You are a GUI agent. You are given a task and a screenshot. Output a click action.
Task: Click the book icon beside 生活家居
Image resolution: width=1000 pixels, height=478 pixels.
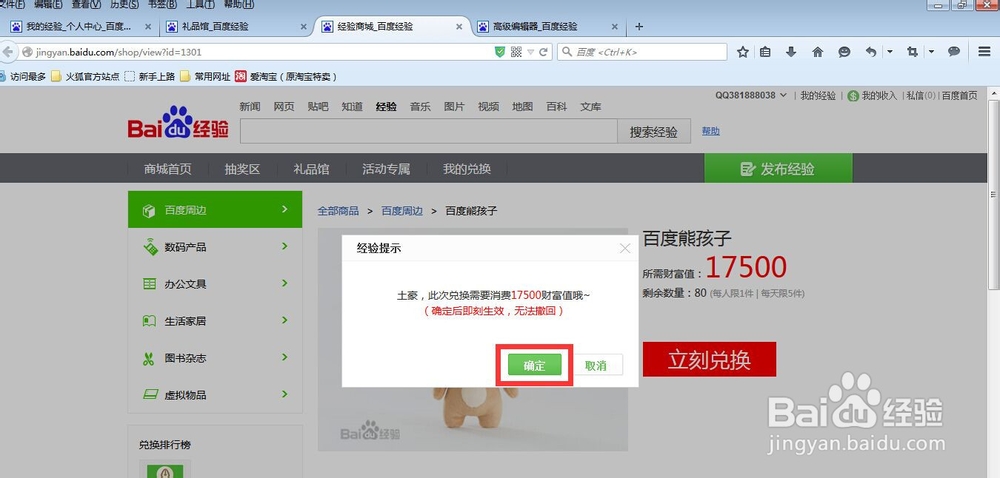149,321
